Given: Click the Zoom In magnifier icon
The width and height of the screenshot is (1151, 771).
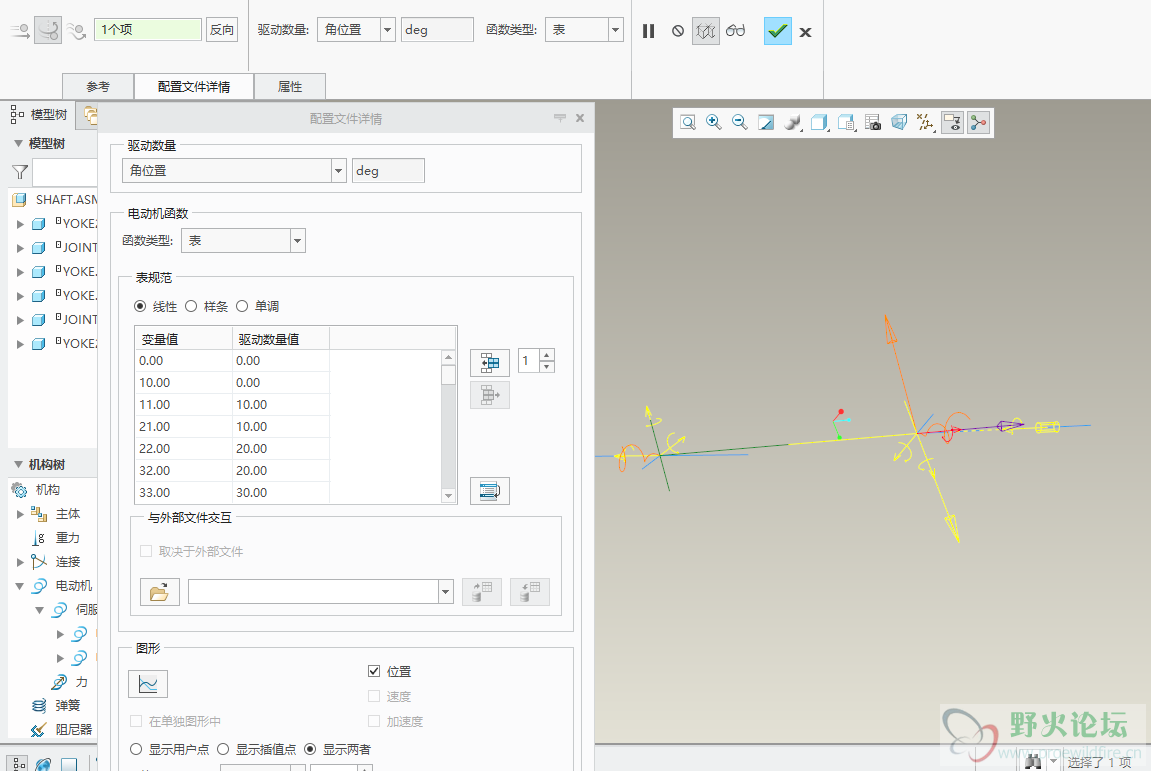Looking at the screenshot, I should (714, 123).
